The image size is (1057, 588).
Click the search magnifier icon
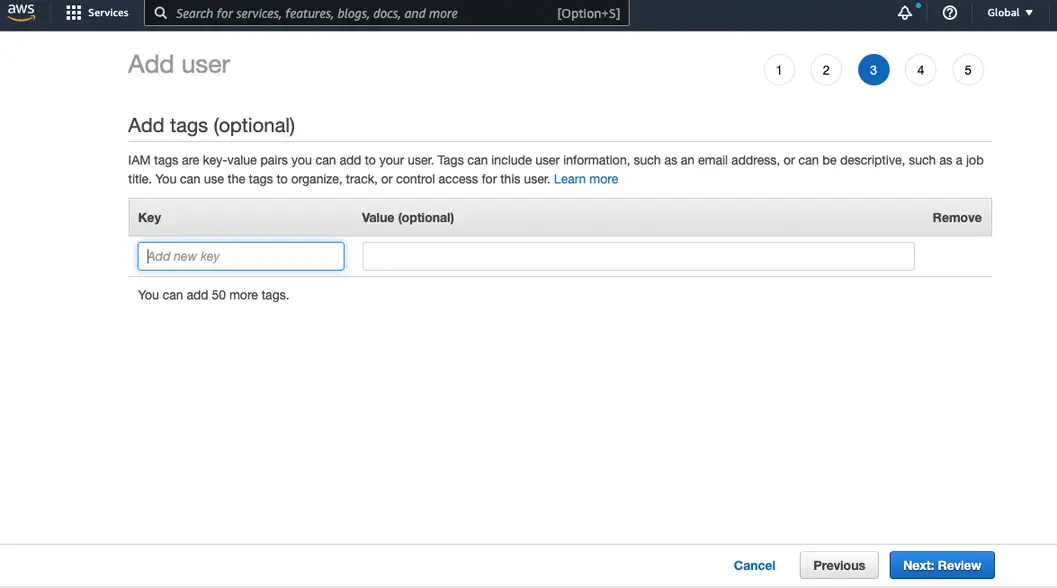[161, 14]
